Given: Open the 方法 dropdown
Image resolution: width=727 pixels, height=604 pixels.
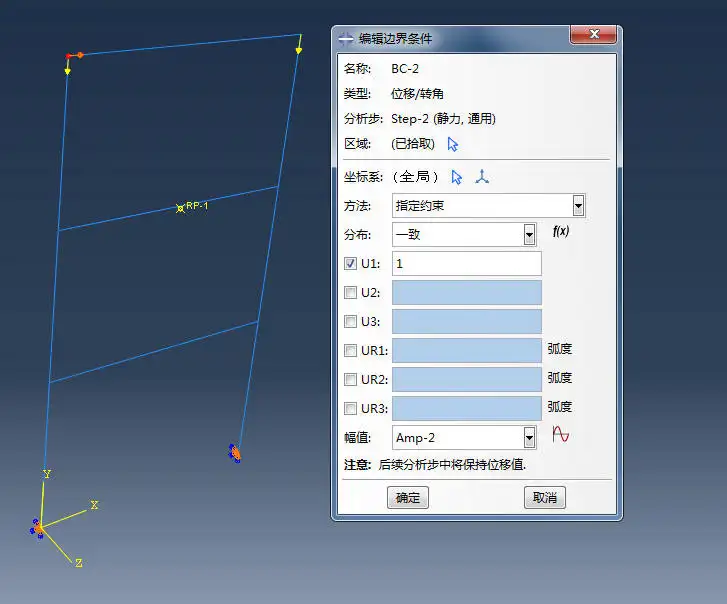Looking at the screenshot, I should click(x=578, y=205).
